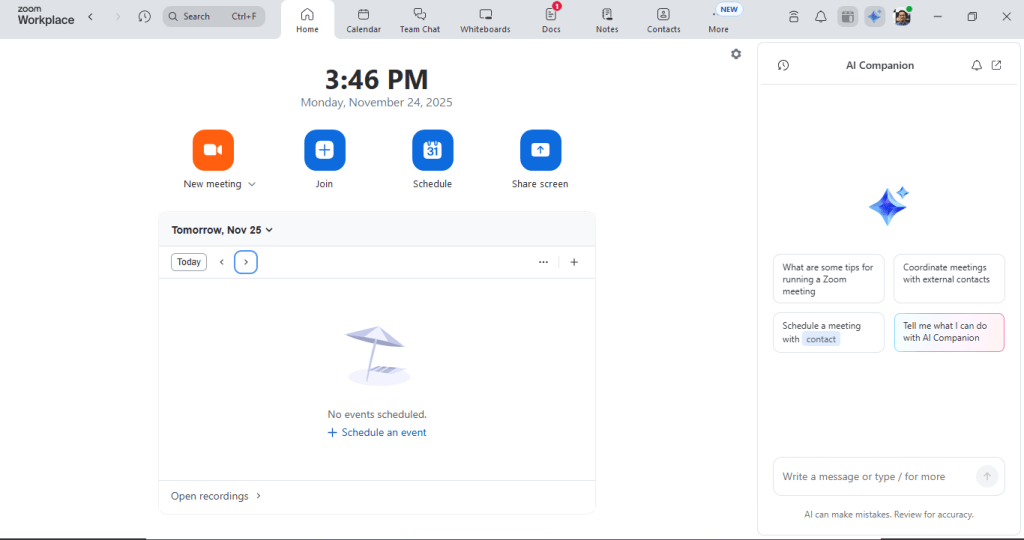Go back with the left navigation arrow

[91, 16]
